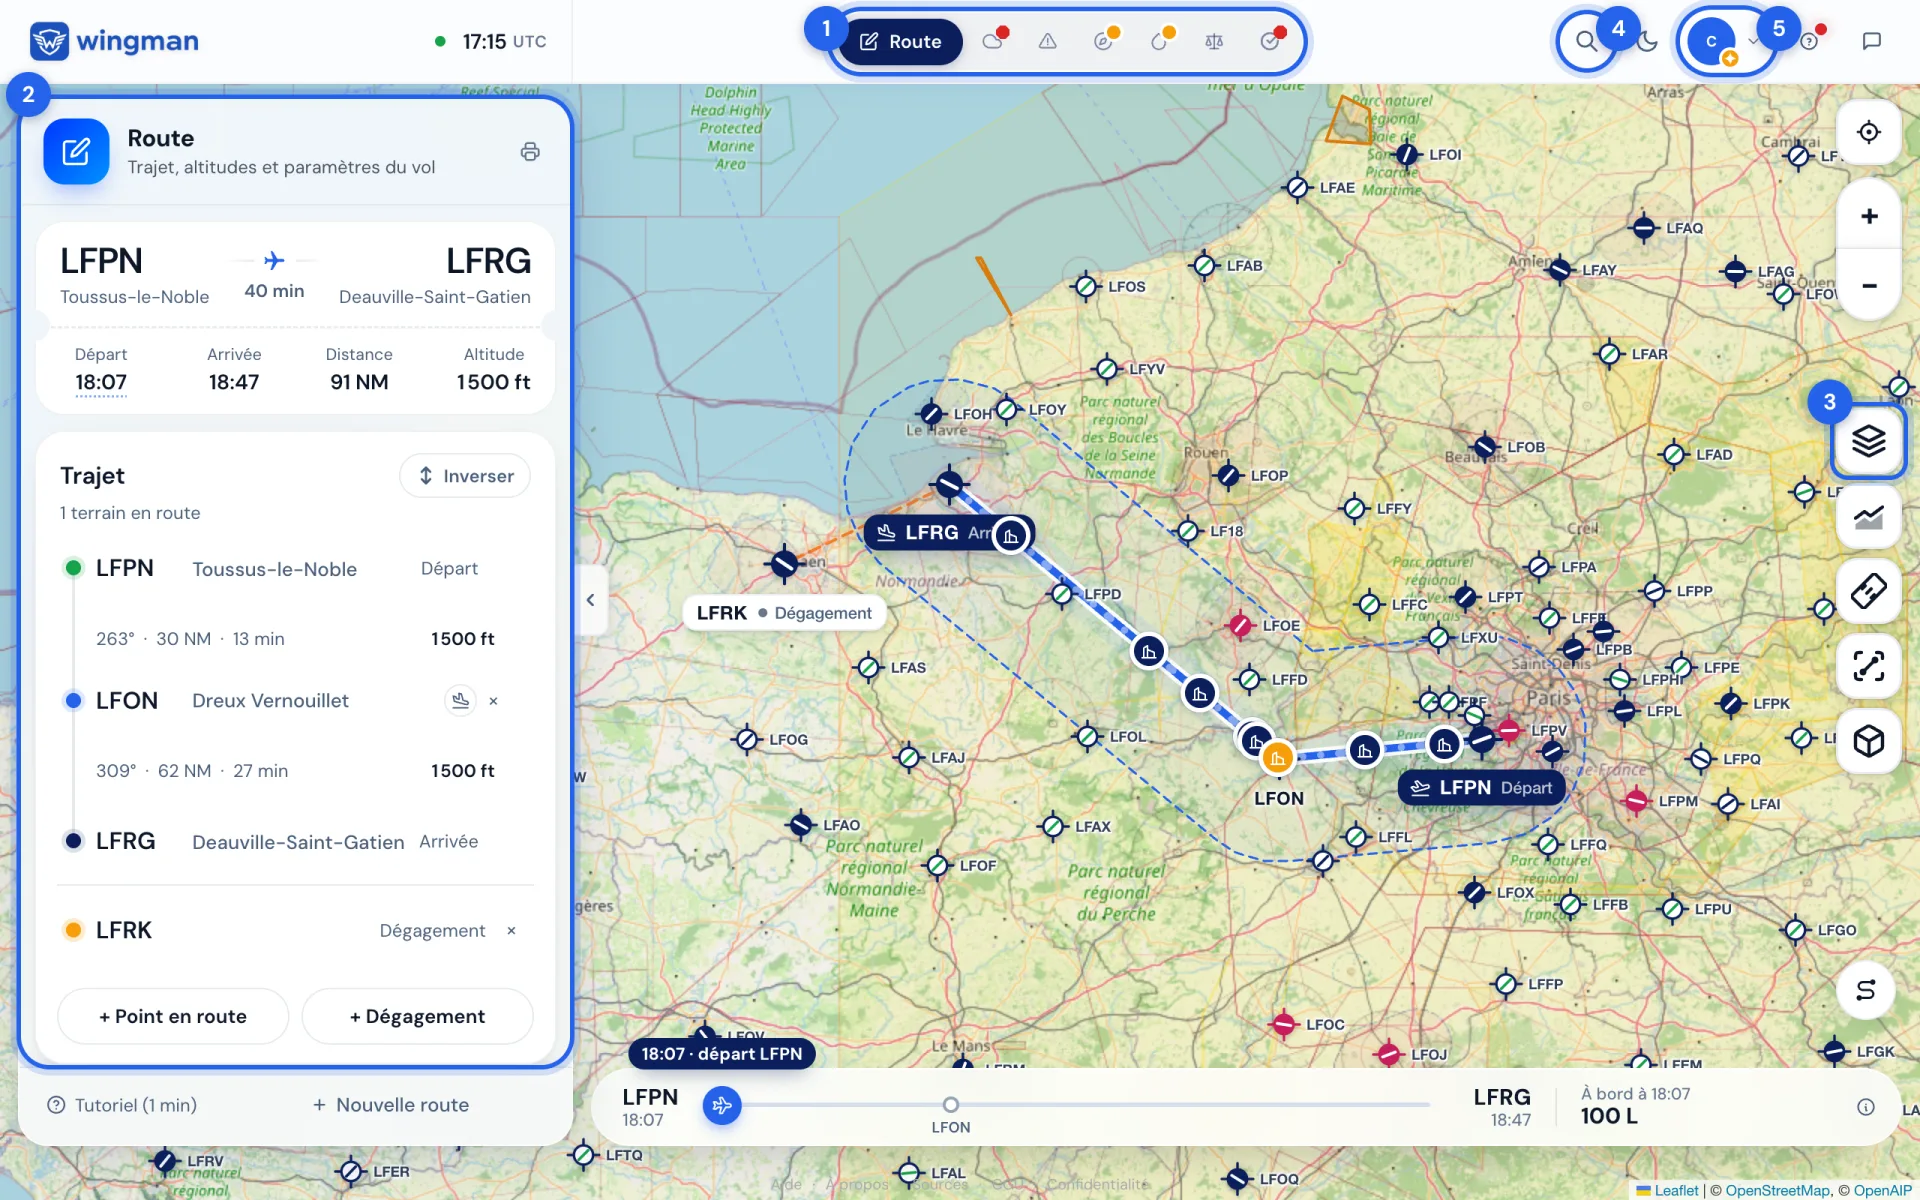
Task: Open the warnings triangle tab
Action: click(1047, 41)
